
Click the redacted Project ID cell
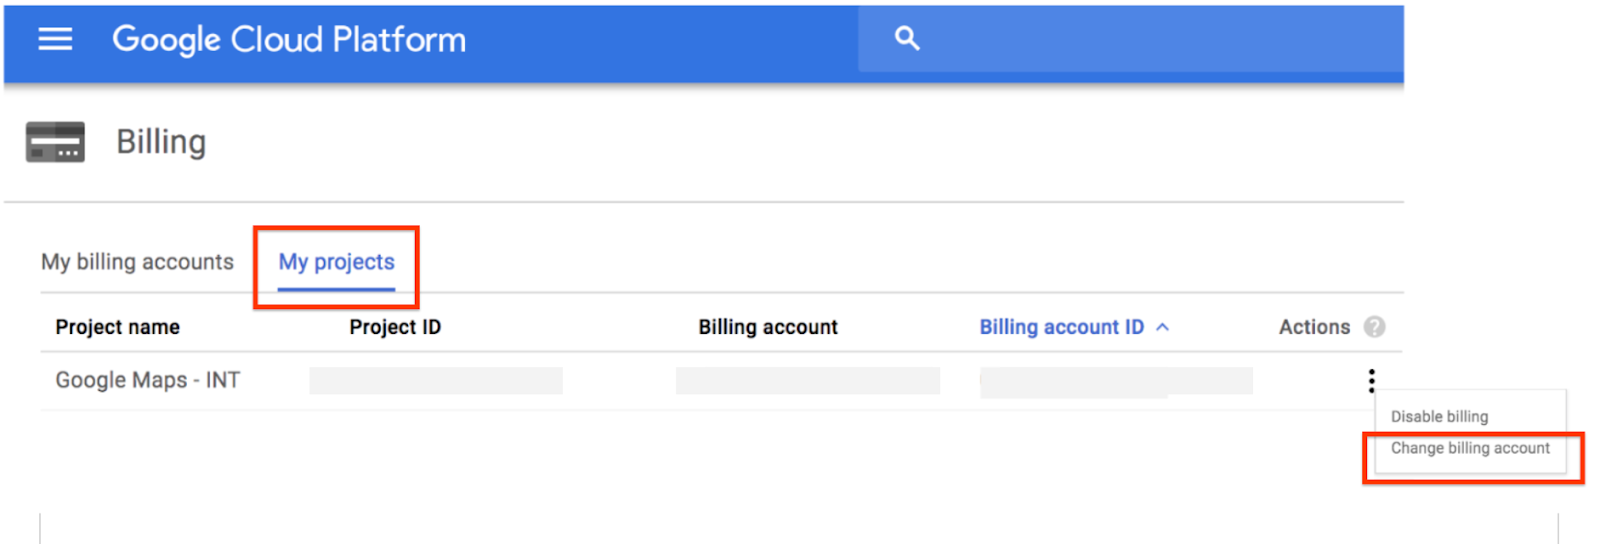(x=436, y=381)
